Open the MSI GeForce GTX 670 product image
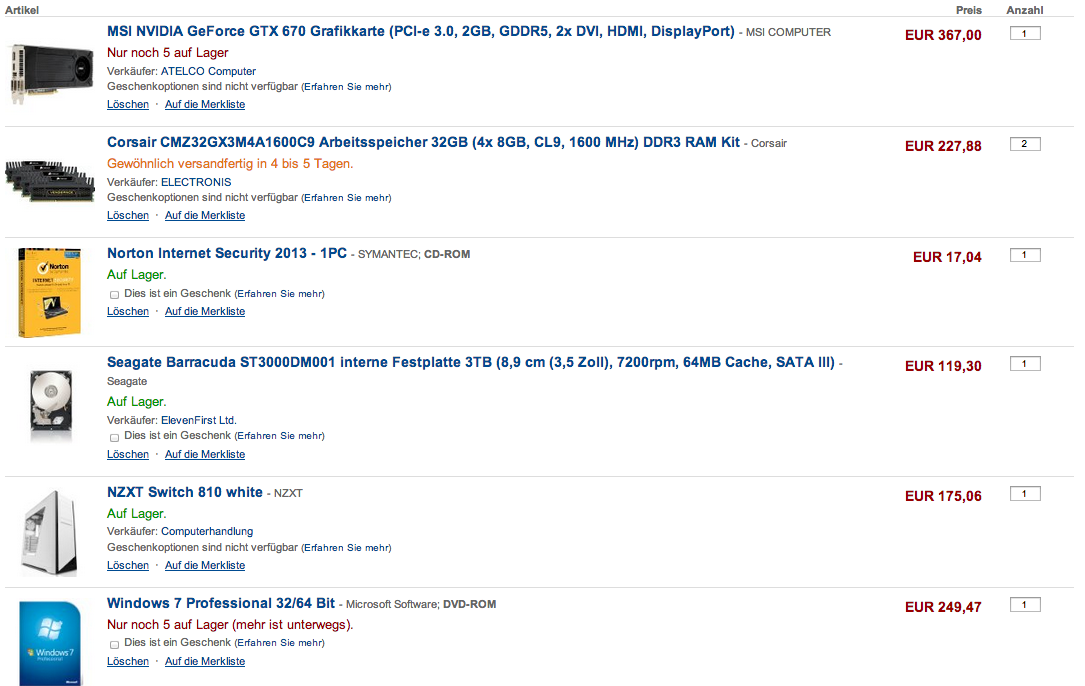1085x686 pixels. point(52,73)
